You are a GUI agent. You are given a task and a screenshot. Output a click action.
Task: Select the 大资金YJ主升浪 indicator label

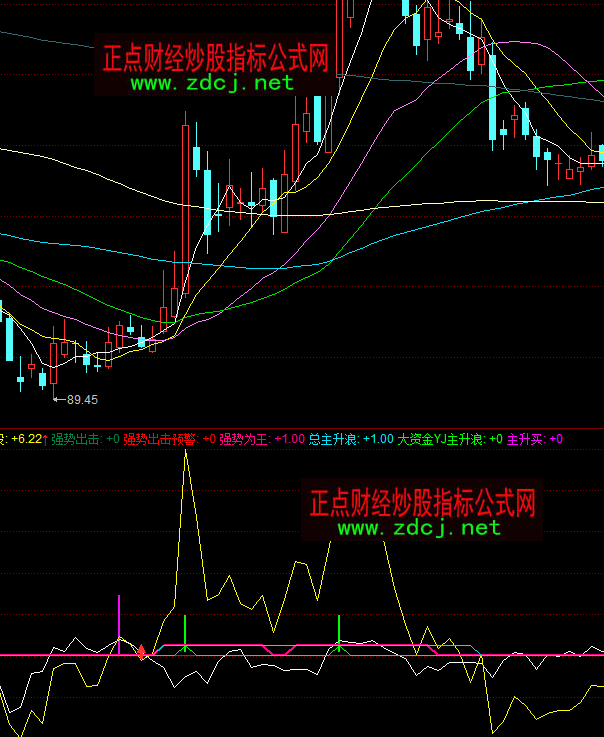pyautogui.click(x=439, y=439)
